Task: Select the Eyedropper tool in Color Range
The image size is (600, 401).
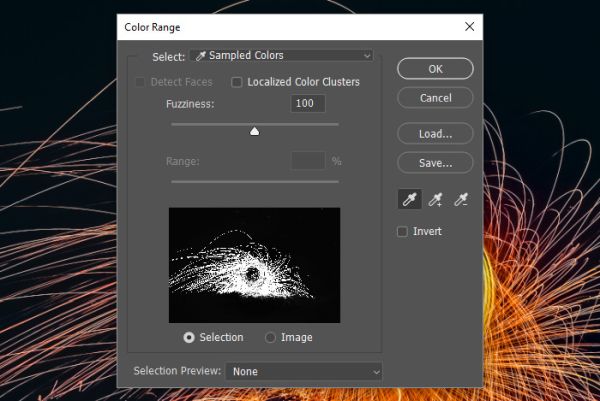Action: pyautogui.click(x=410, y=199)
